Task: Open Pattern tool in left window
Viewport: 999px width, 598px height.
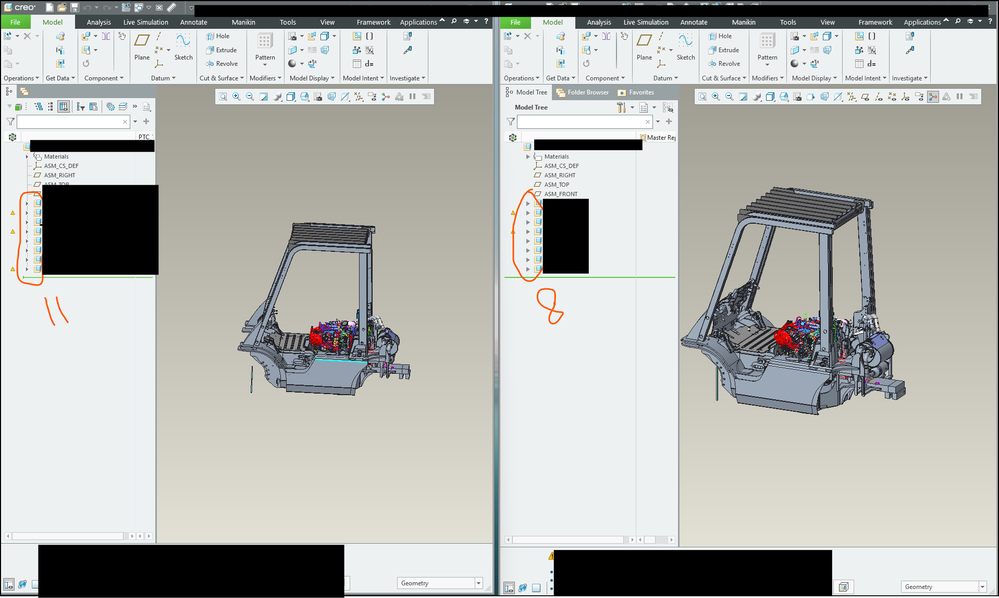Action: [265, 48]
